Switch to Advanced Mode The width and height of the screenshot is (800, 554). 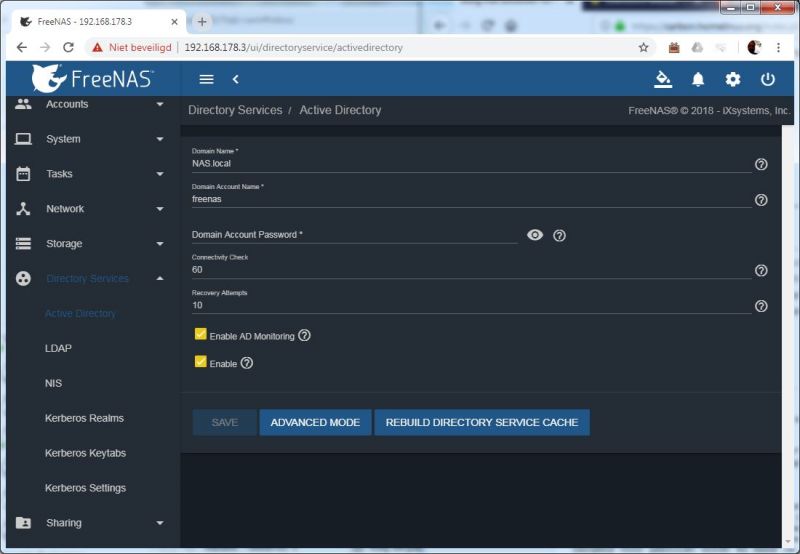(x=315, y=422)
